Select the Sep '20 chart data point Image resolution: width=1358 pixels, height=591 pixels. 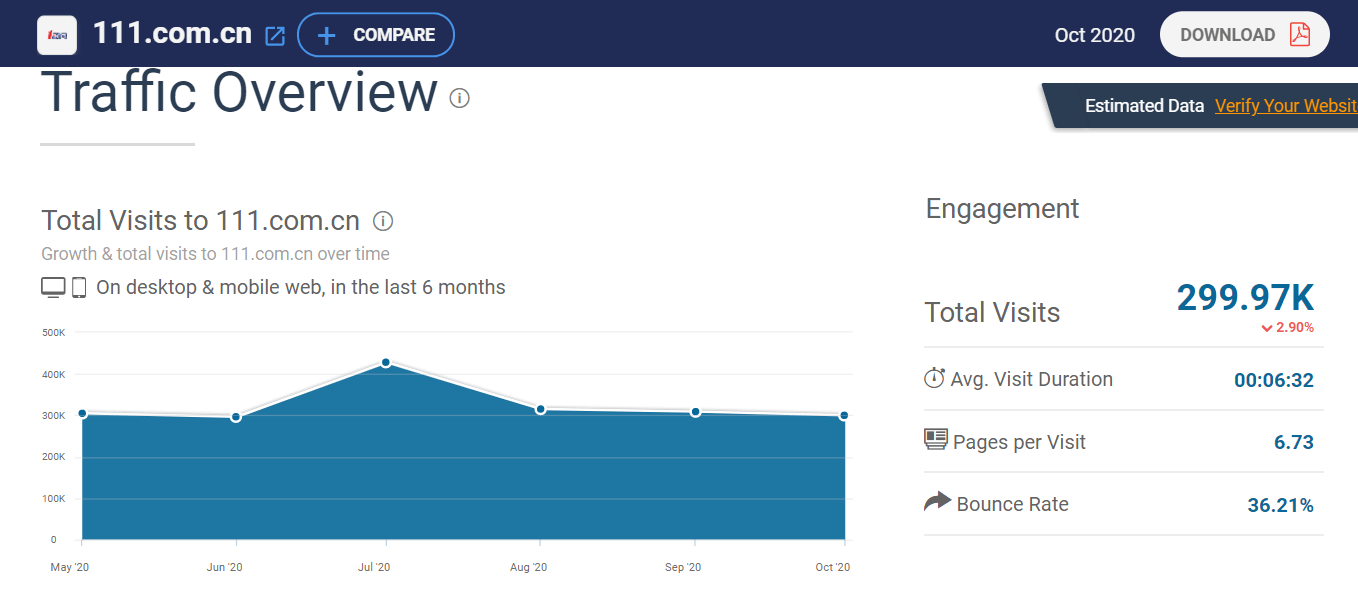coord(695,412)
